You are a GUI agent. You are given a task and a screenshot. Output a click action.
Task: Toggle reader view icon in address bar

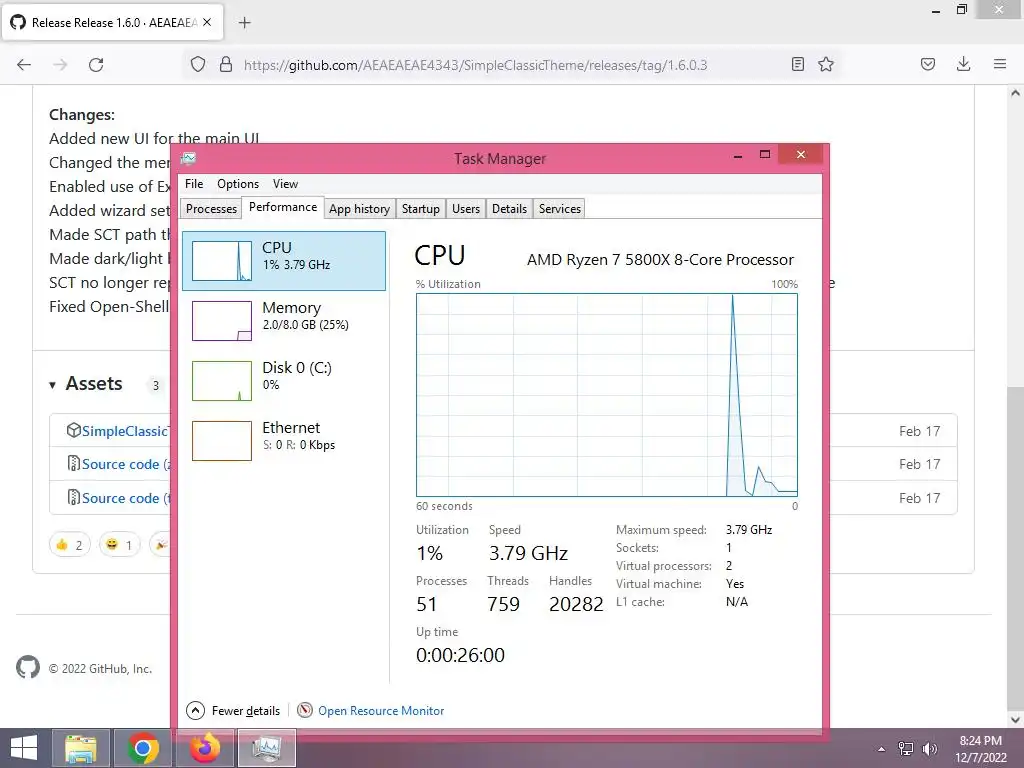pos(797,64)
